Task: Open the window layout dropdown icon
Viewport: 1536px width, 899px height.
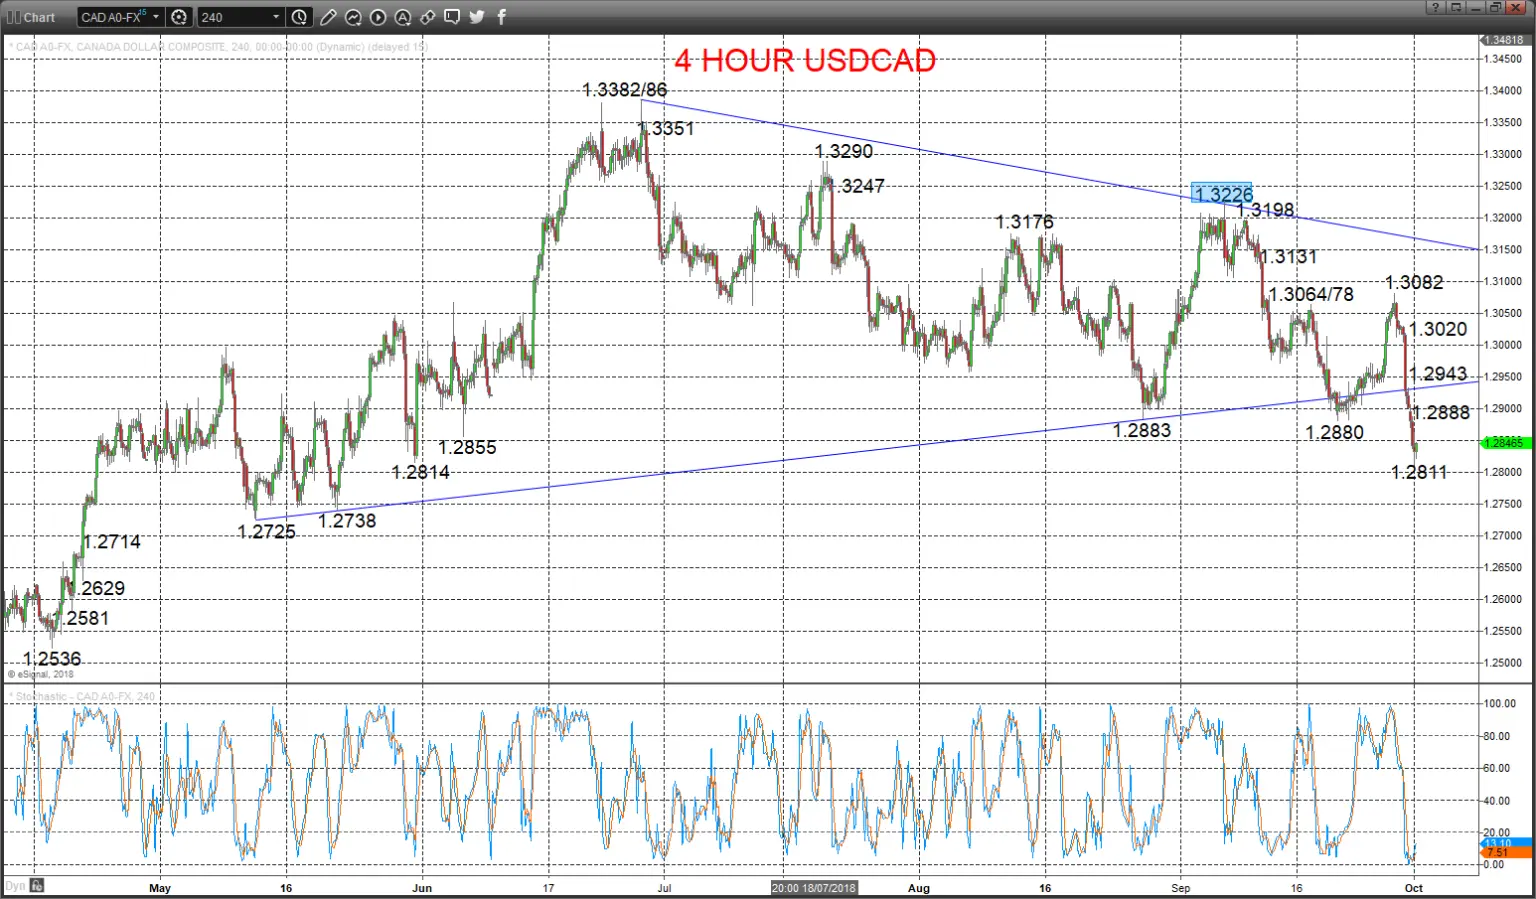Action: click(1456, 7)
